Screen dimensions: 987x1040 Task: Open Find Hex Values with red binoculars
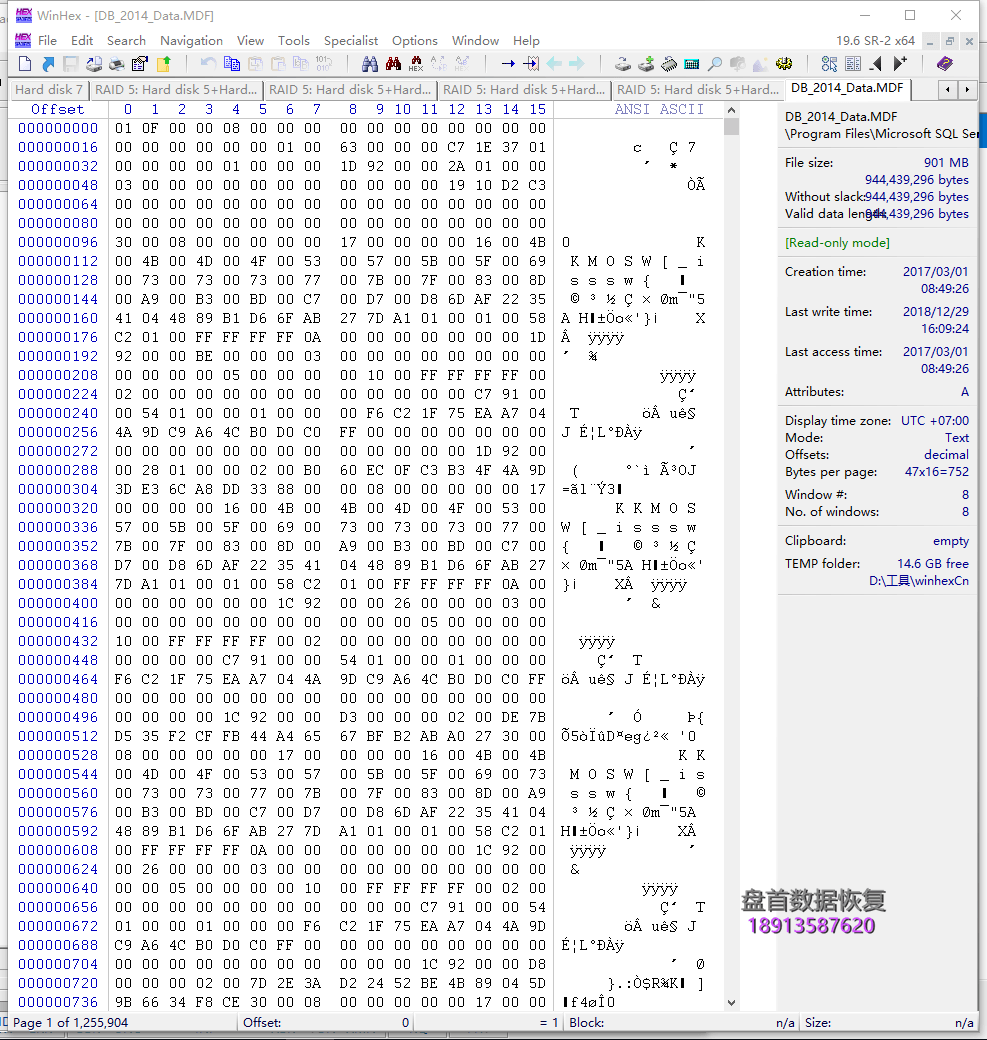tap(393, 64)
